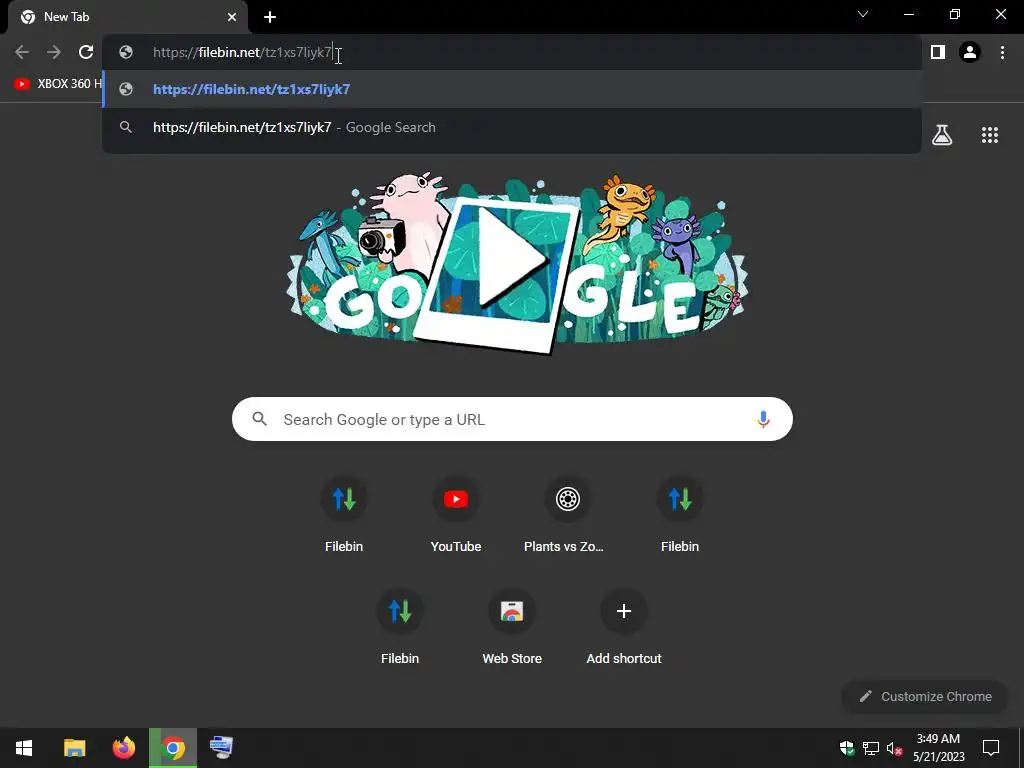Open the notification center icon
This screenshot has height=768, width=1024.
click(x=991, y=748)
